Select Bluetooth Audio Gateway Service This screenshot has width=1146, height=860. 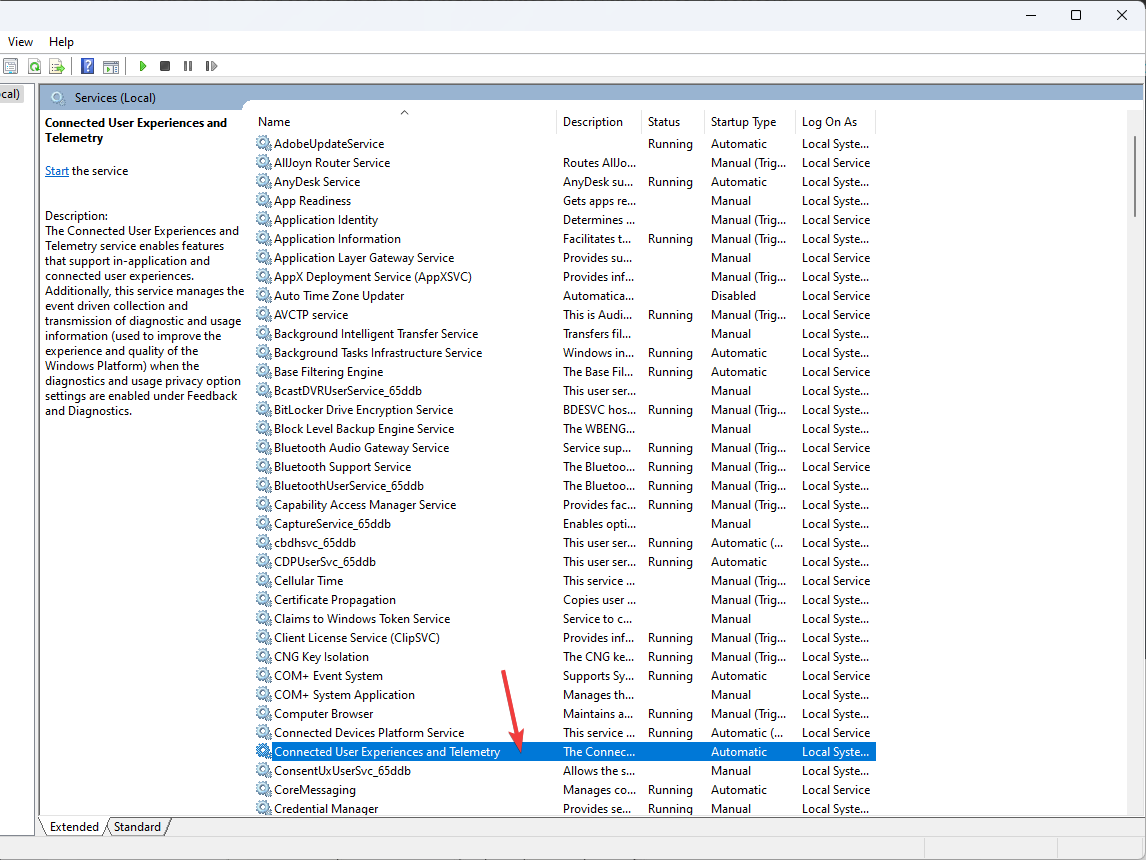565,448
